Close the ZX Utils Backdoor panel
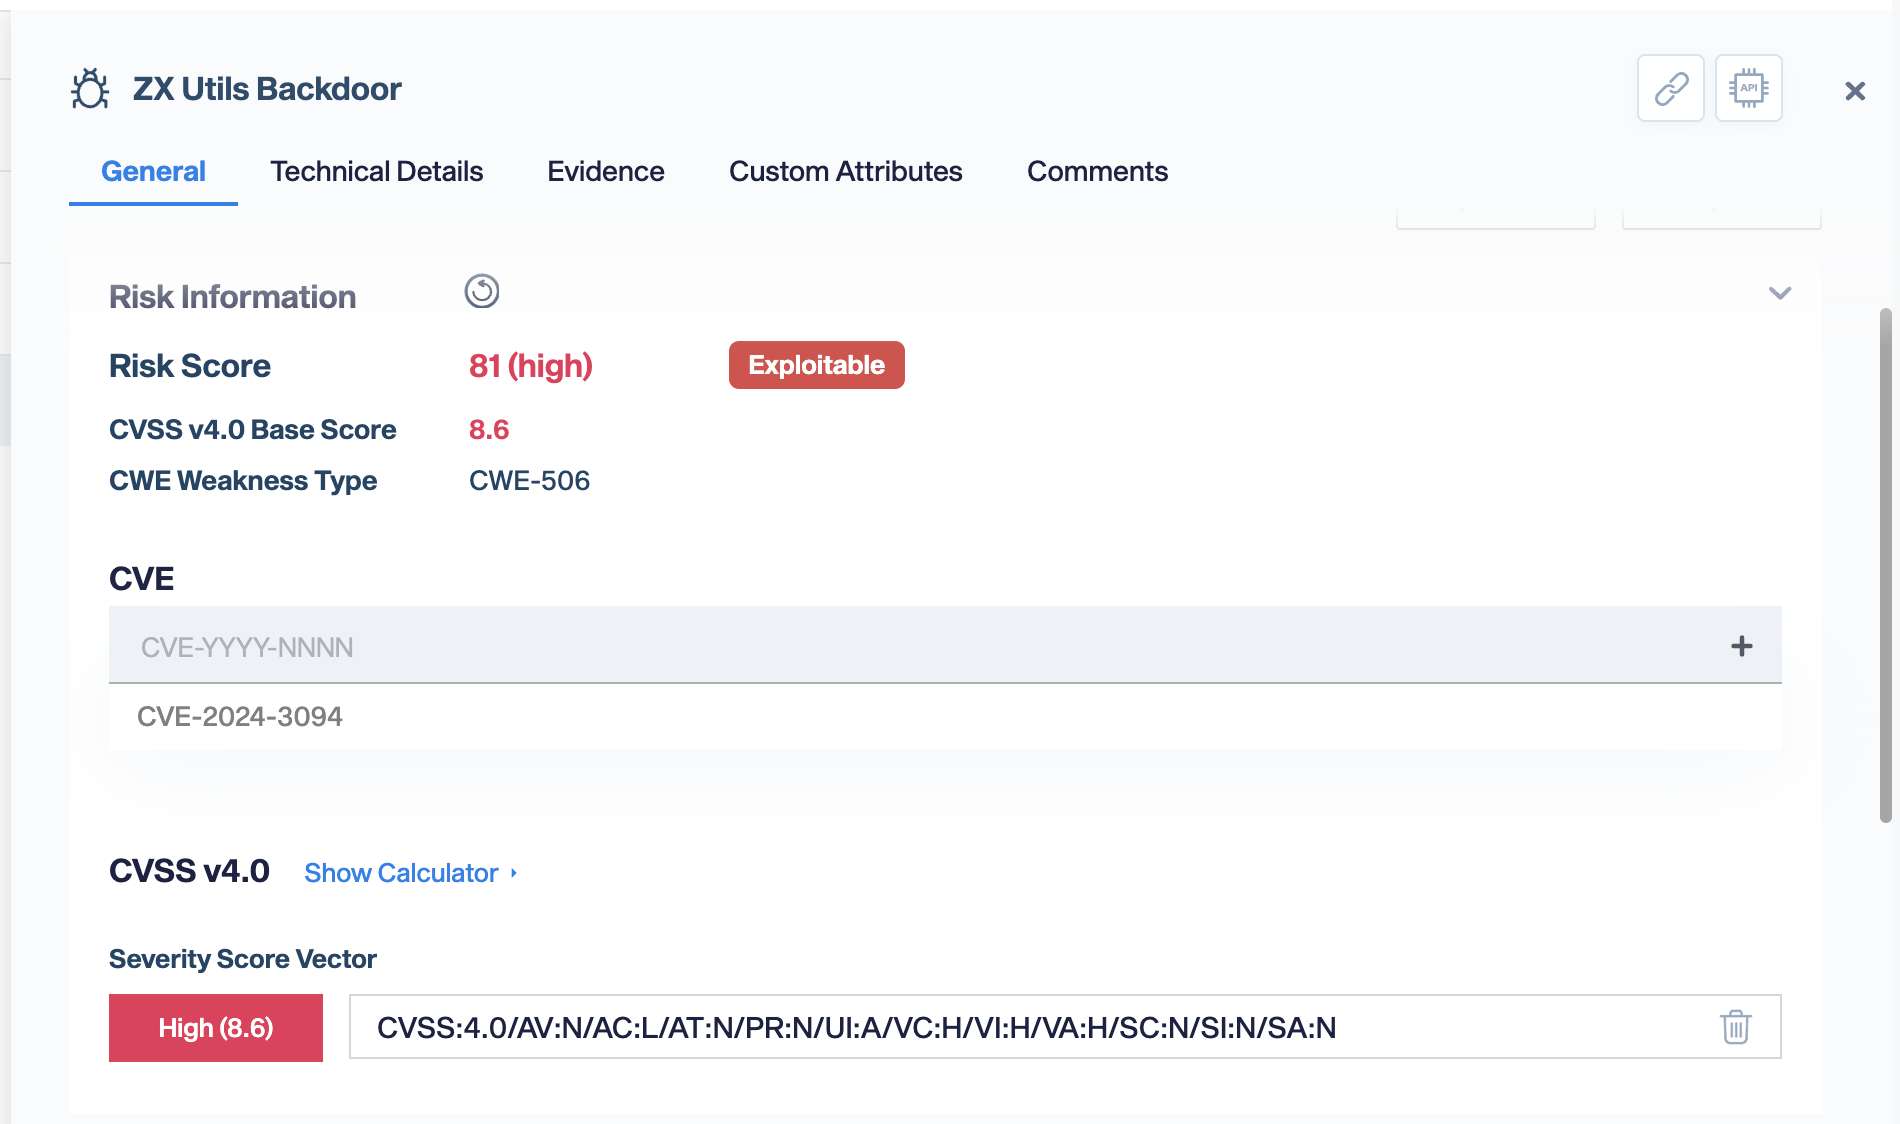 click(x=1855, y=91)
